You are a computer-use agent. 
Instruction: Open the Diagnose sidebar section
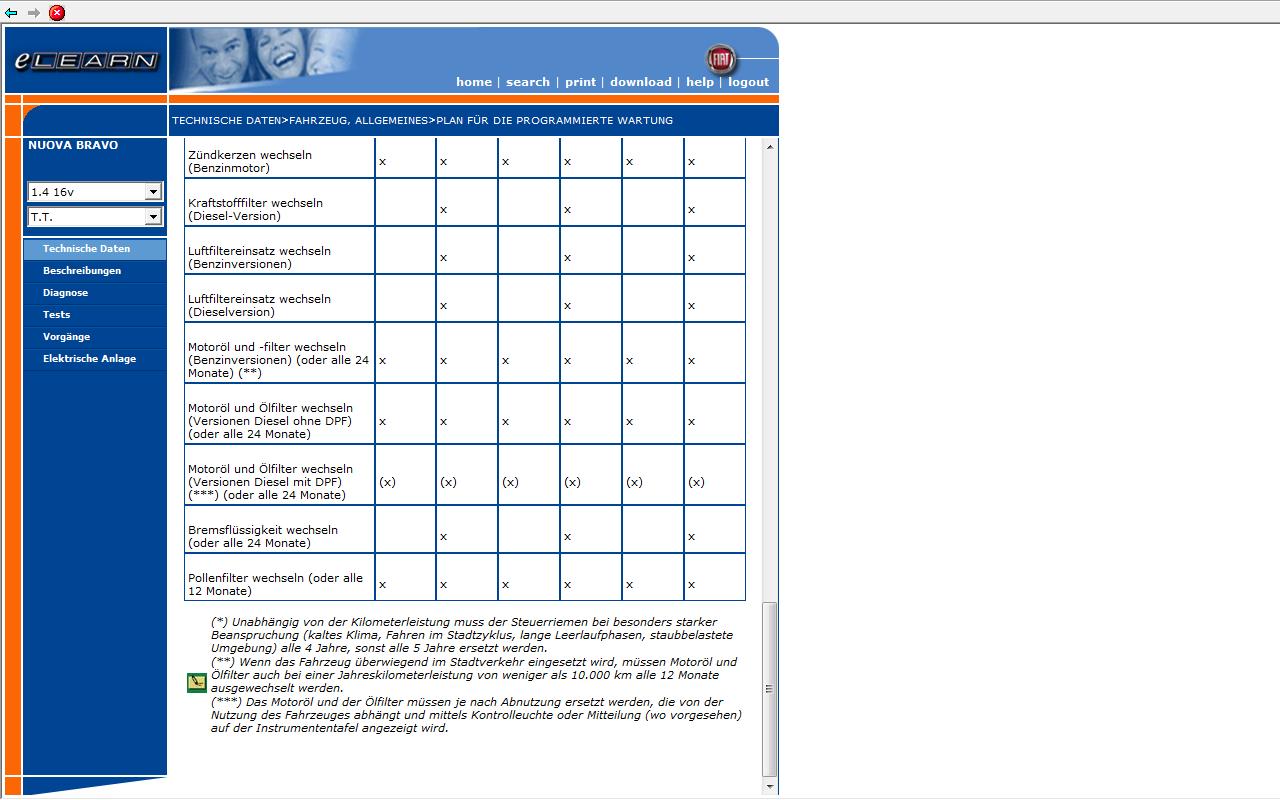pos(66,293)
